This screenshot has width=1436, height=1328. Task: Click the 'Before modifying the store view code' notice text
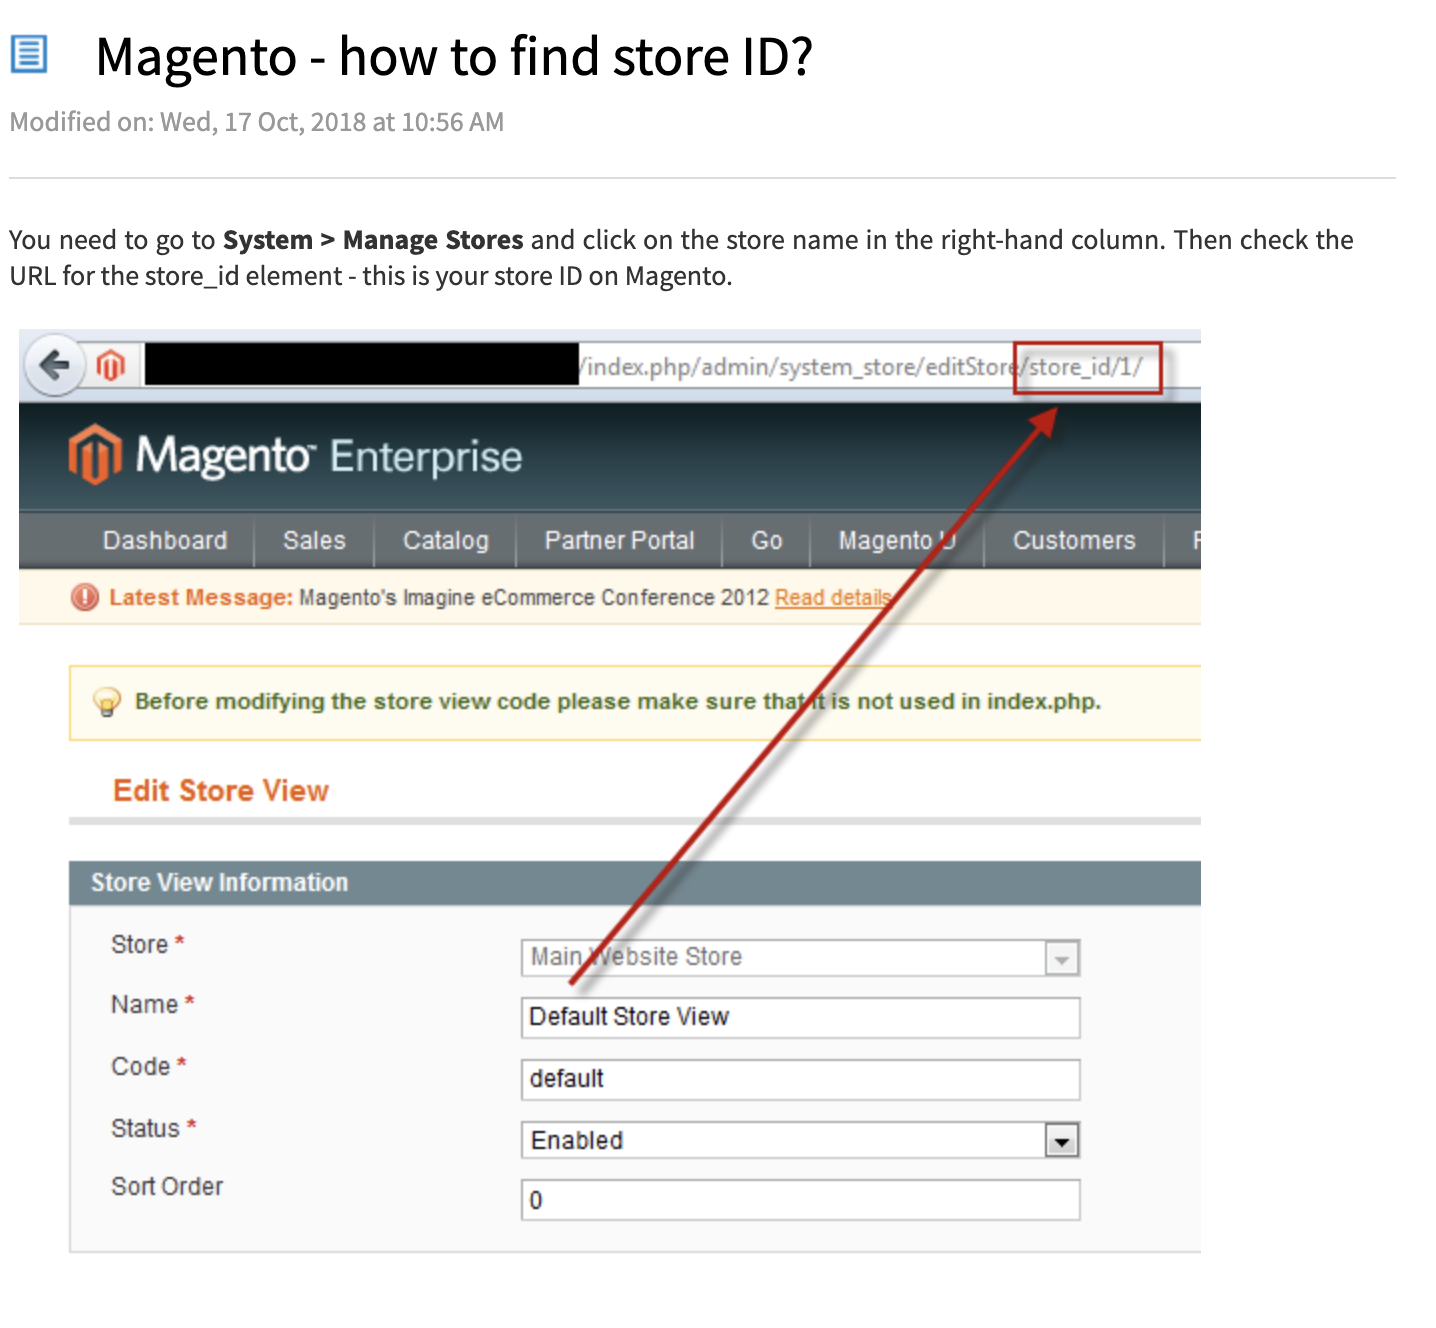pos(618,701)
